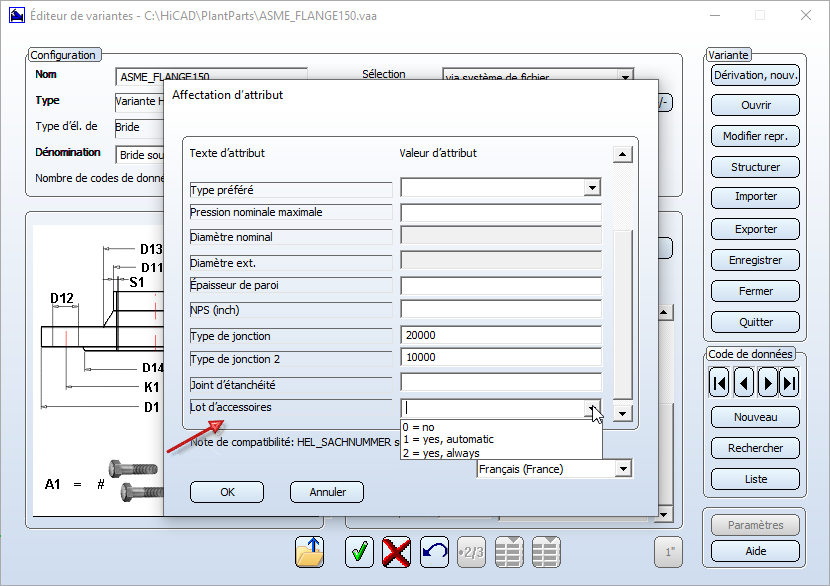Go to next data record
The width and height of the screenshot is (830, 586).
pos(767,383)
